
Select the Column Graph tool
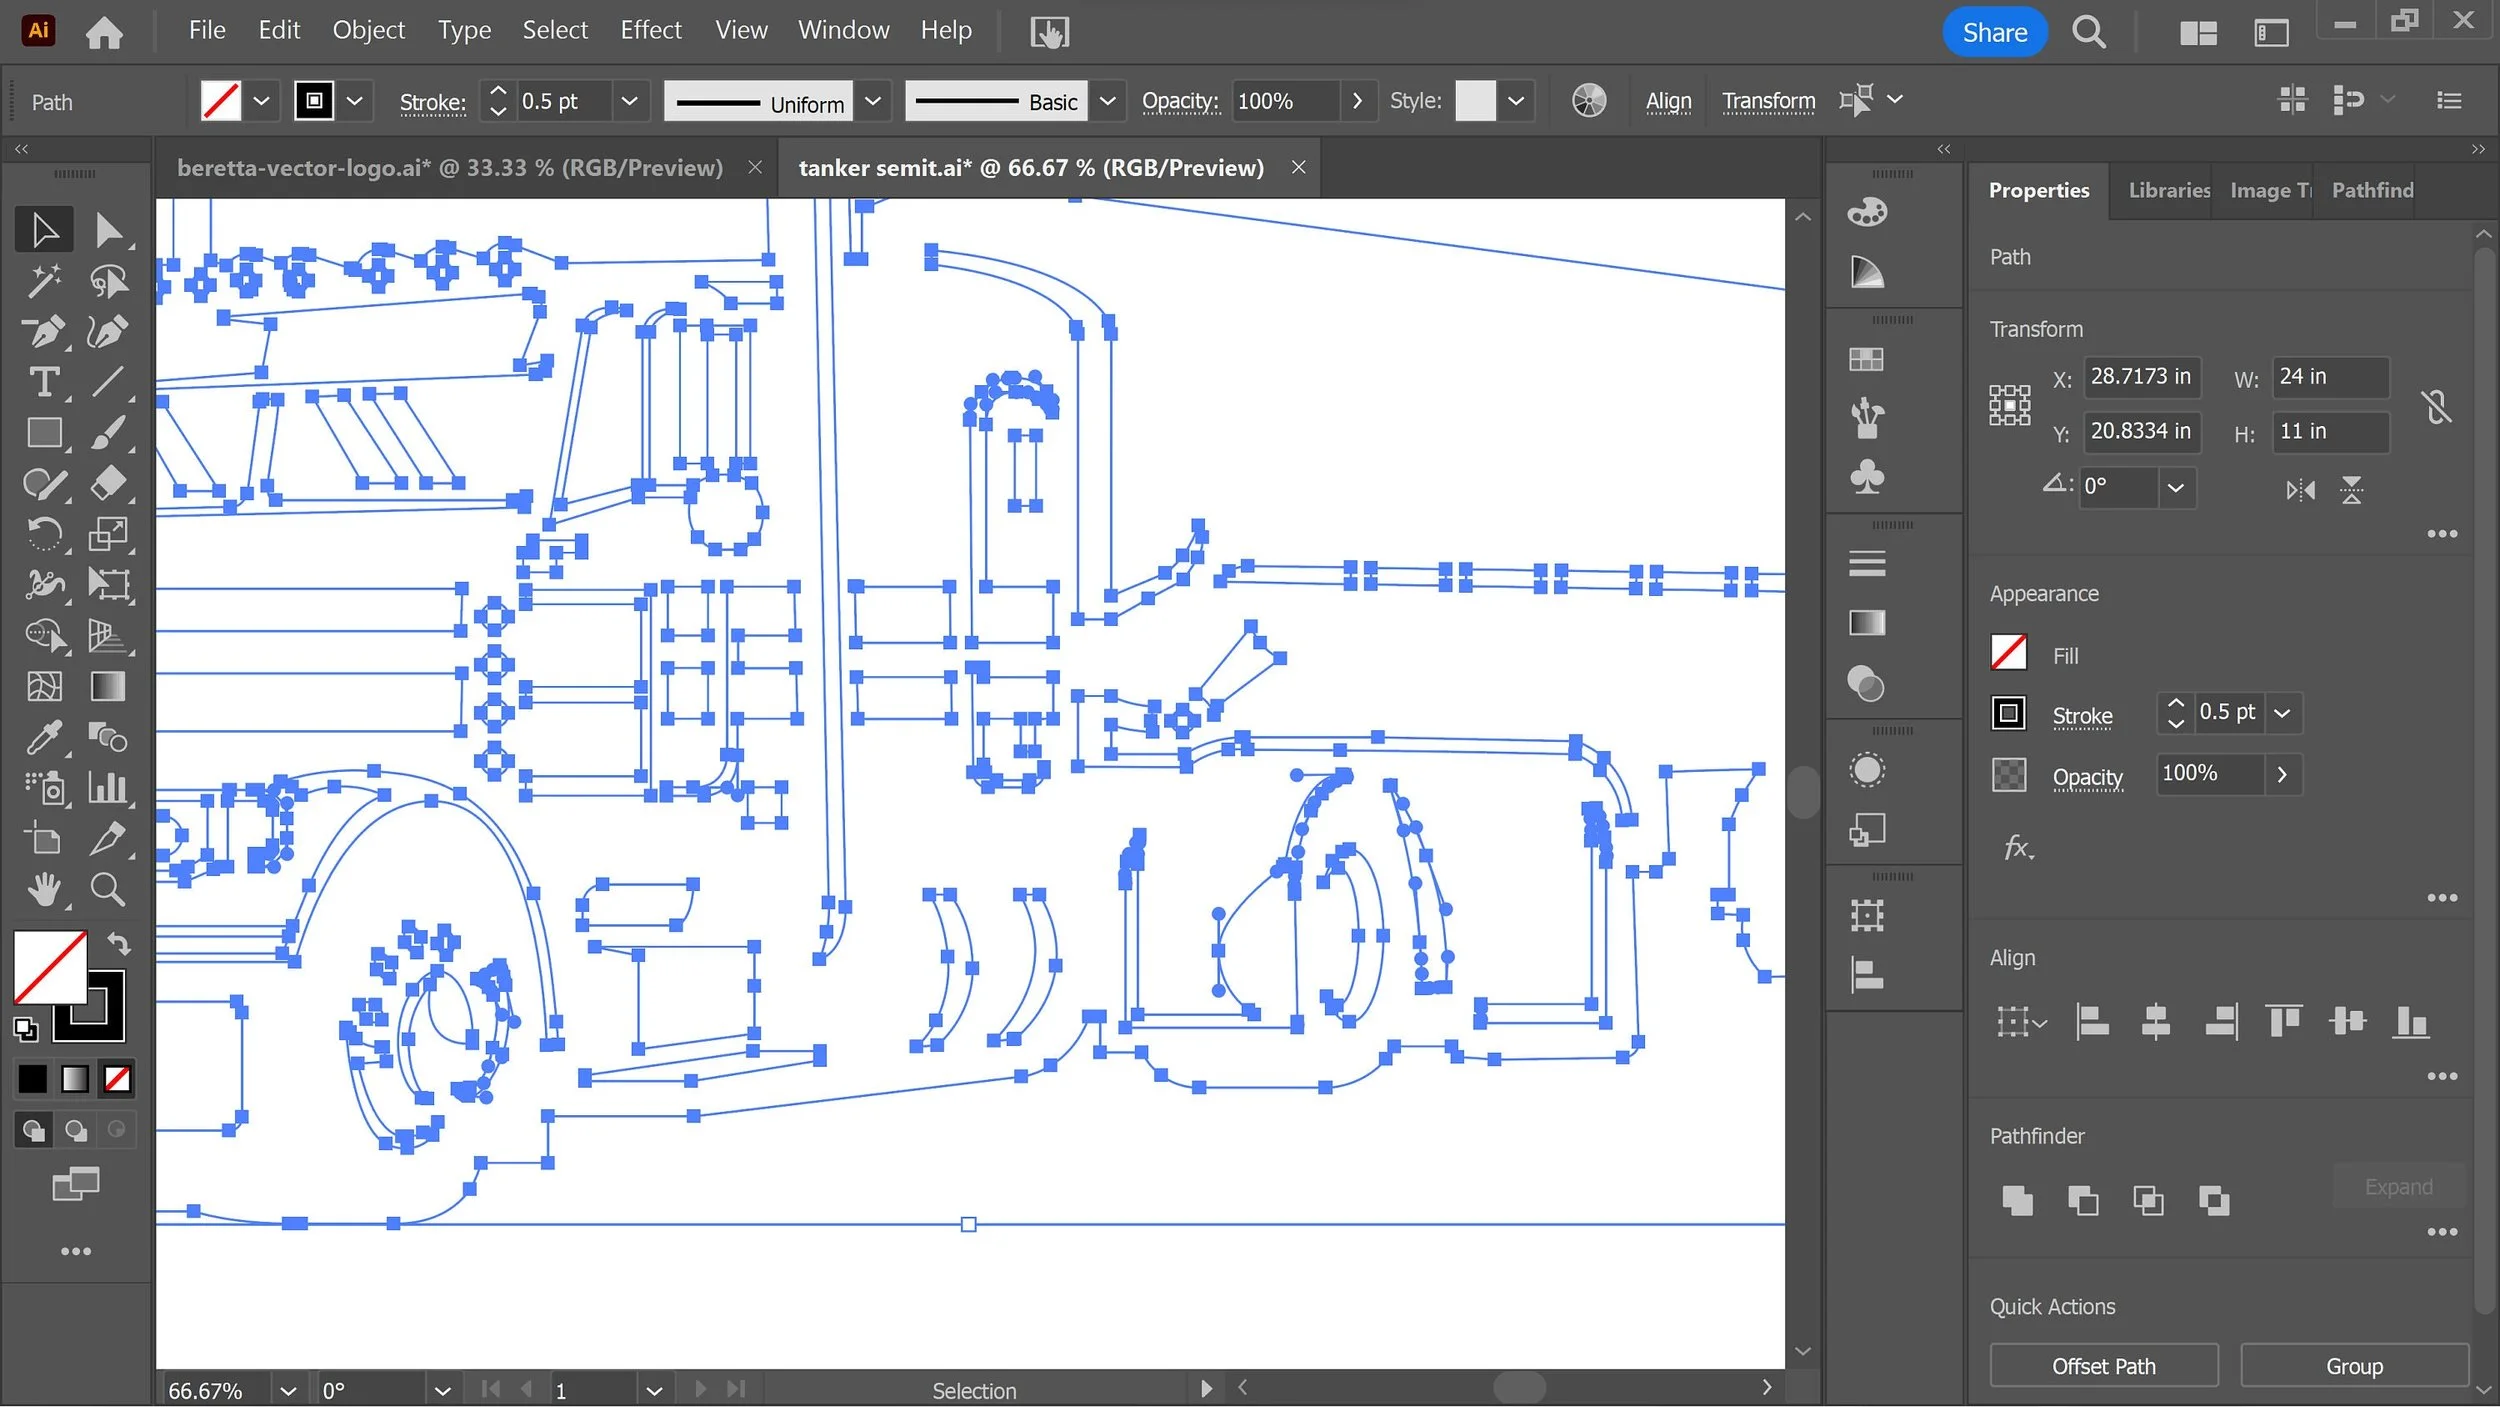coord(108,788)
